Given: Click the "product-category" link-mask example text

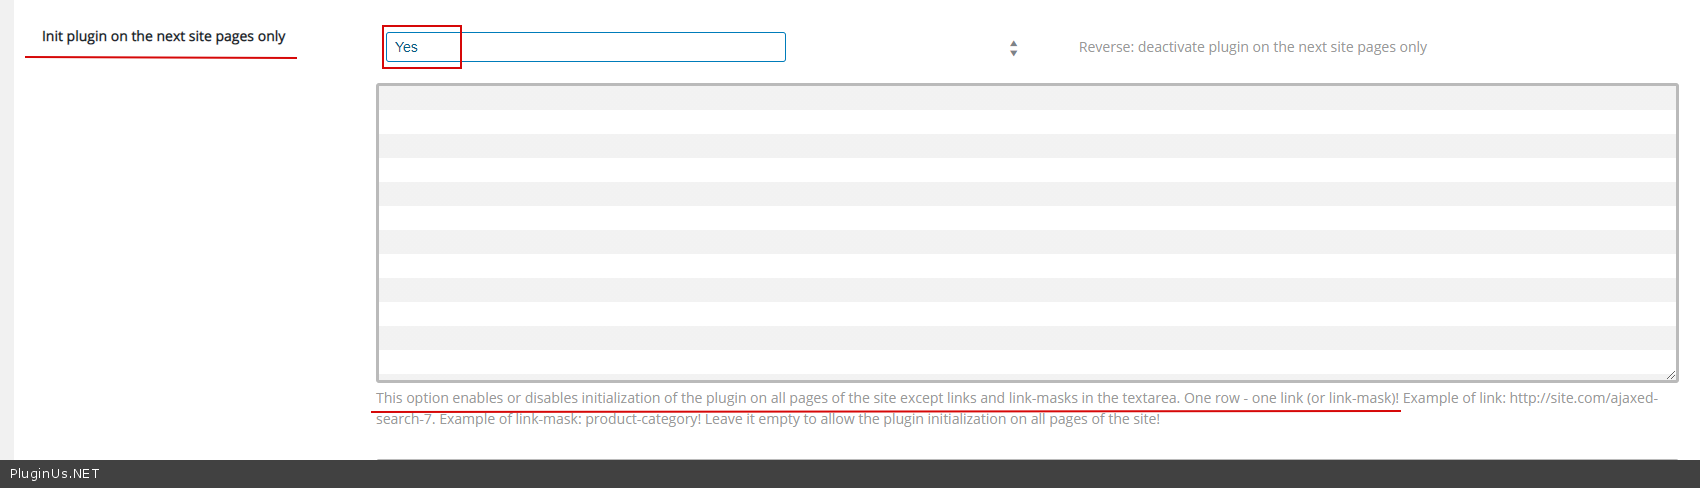Looking at the screenshot, I should [x=641, y=419].
